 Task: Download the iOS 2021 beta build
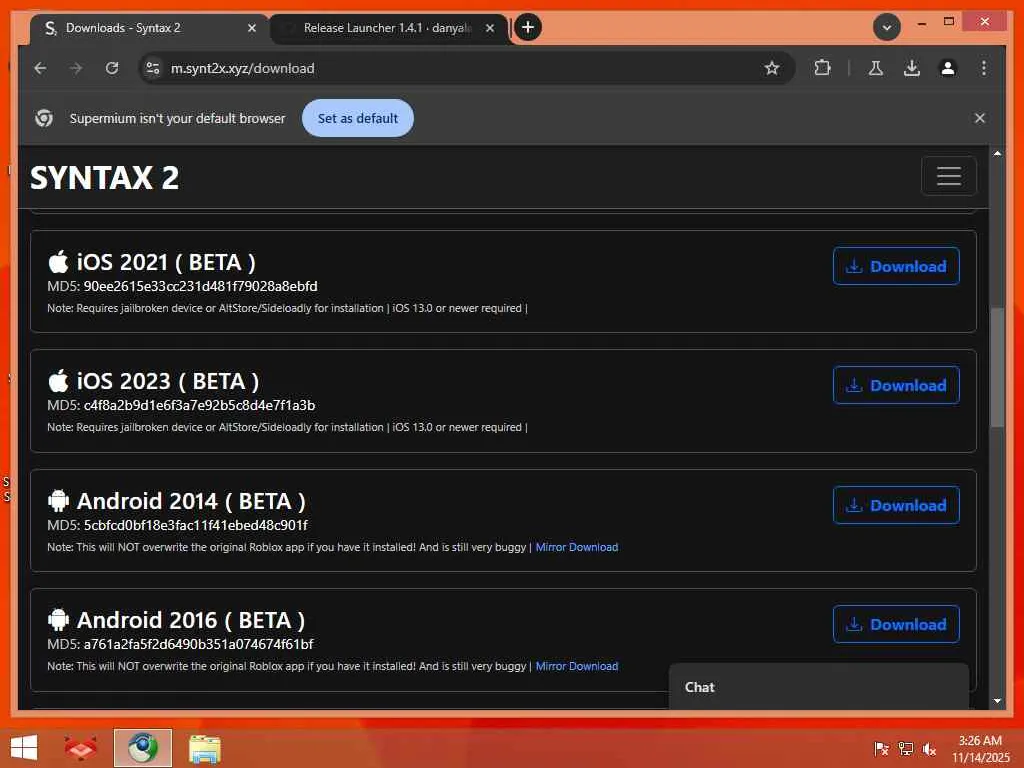click(x=896, y=266)
